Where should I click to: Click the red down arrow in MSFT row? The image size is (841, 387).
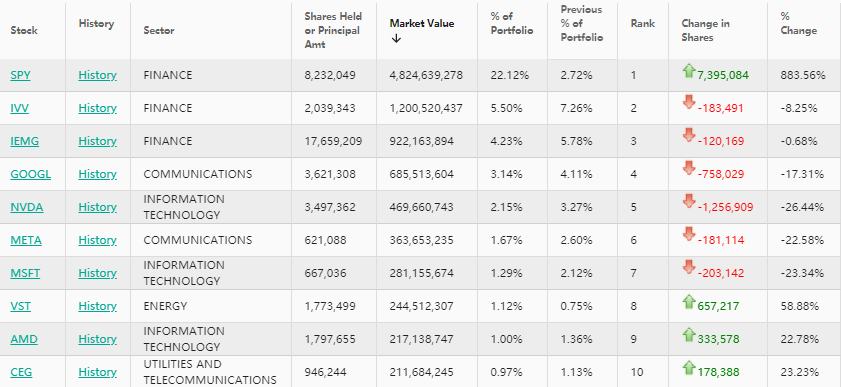click(x=689, y=267)
